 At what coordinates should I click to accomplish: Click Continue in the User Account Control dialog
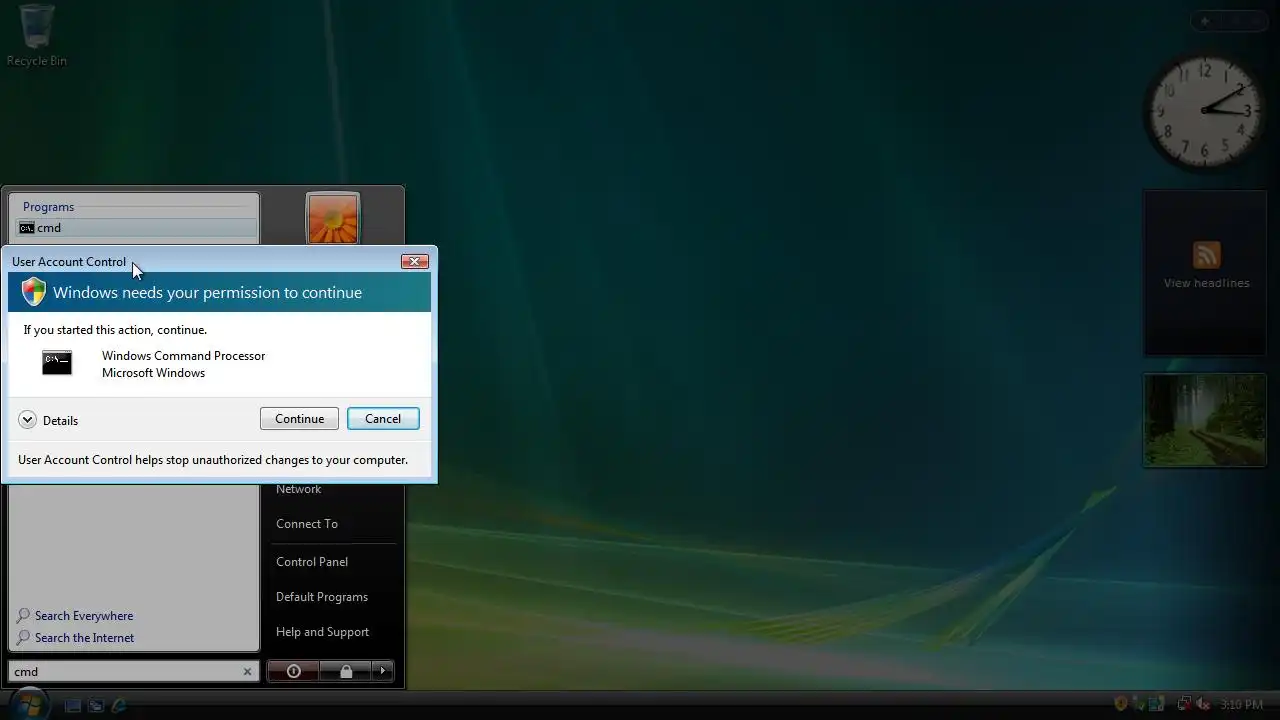tap(299, 419)
